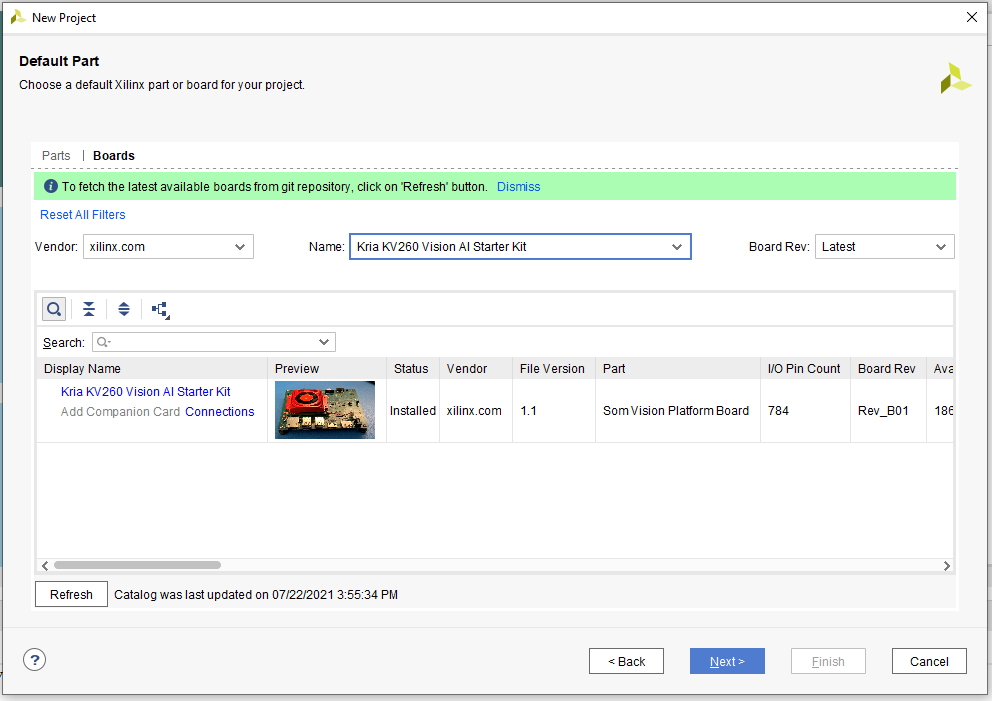Click Add Companion Card text
The width and height of the screenshot is (992, 701).
(x=120, y=412)
